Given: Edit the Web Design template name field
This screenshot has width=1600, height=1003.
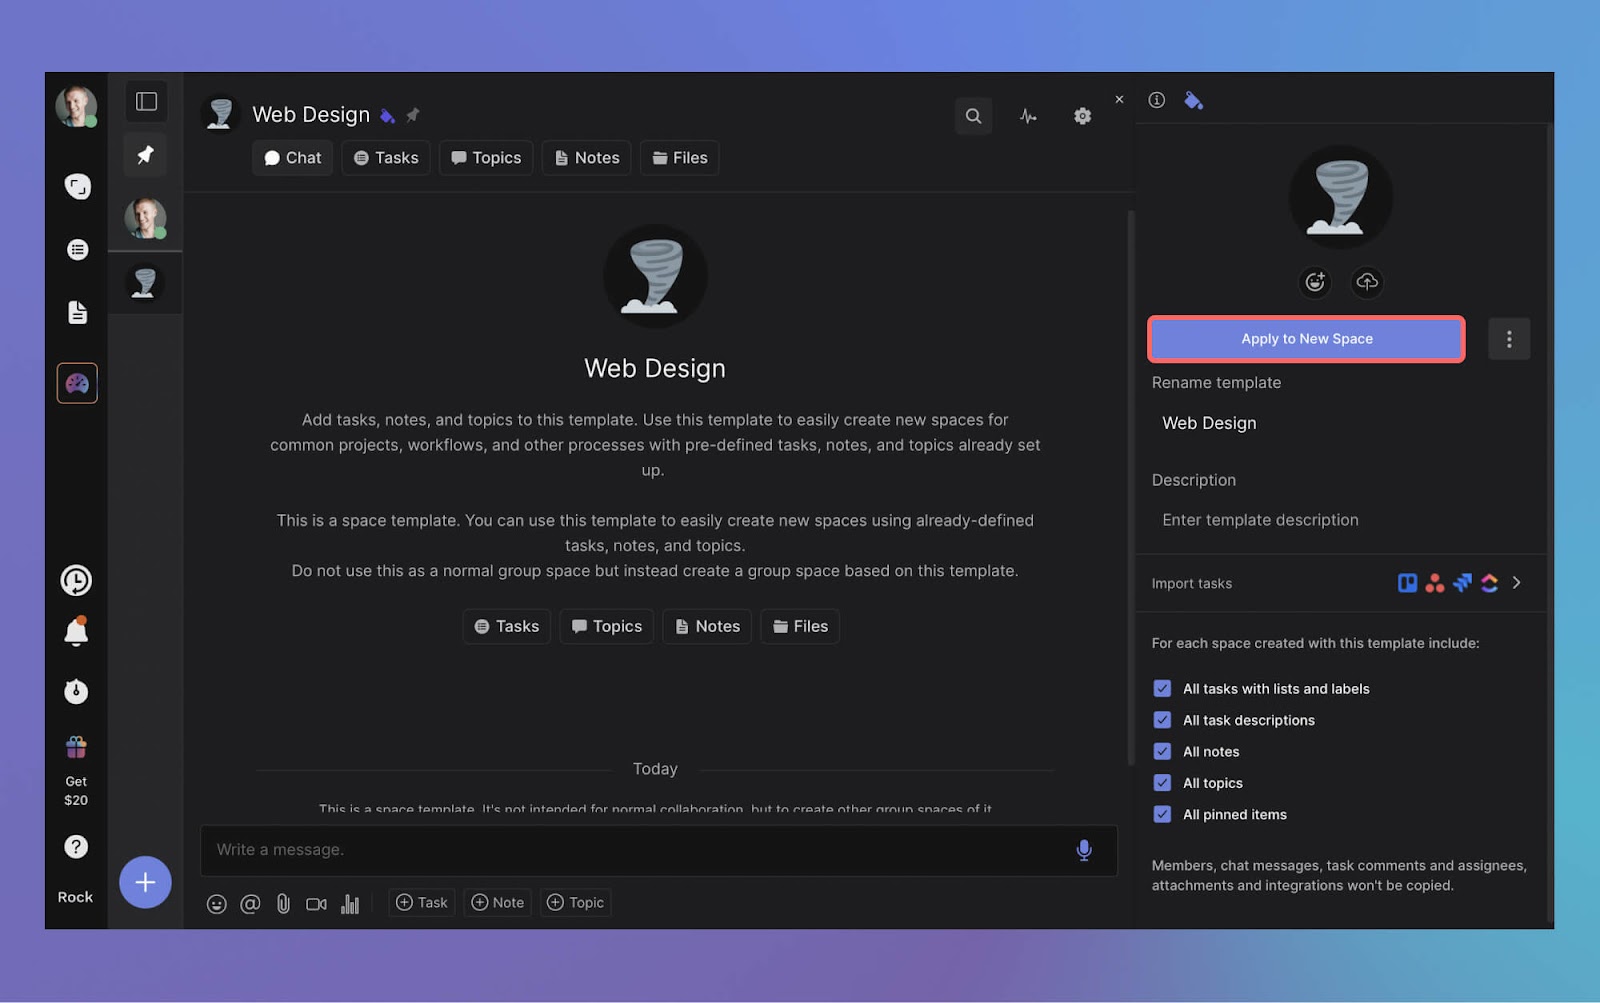Looking at the screenshot, I should pyautogui.click(x=1340, y=423).
